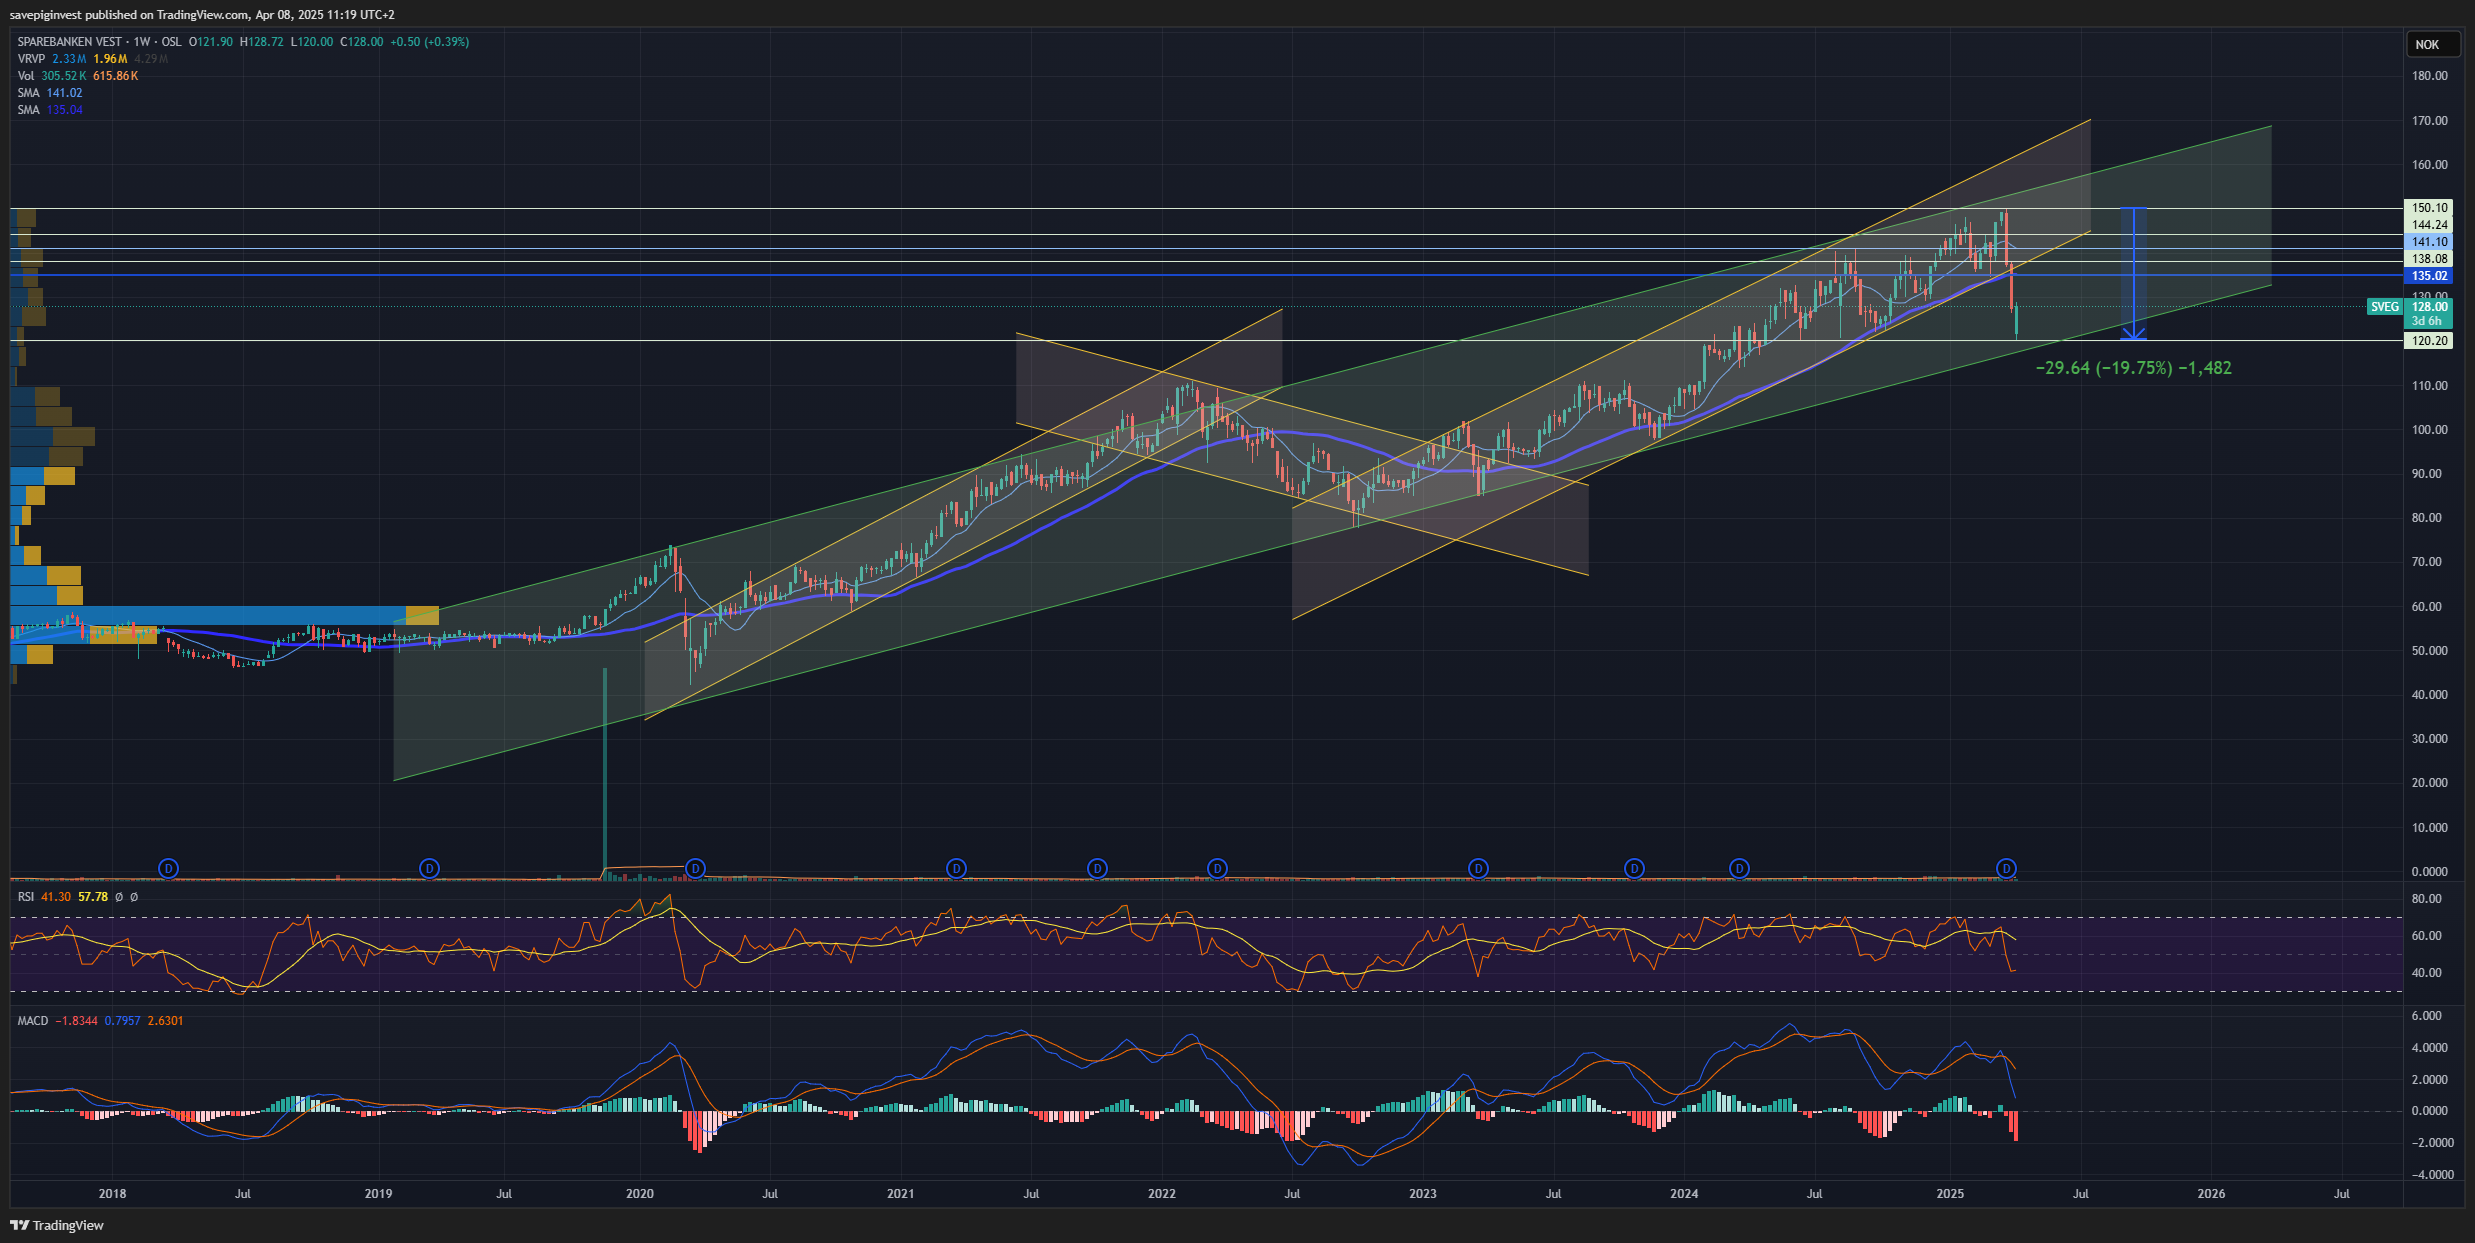The width and height of the screenshot is (2475, 1243).
Task: Select the RSI indicator legend
Action: [77, 897]
